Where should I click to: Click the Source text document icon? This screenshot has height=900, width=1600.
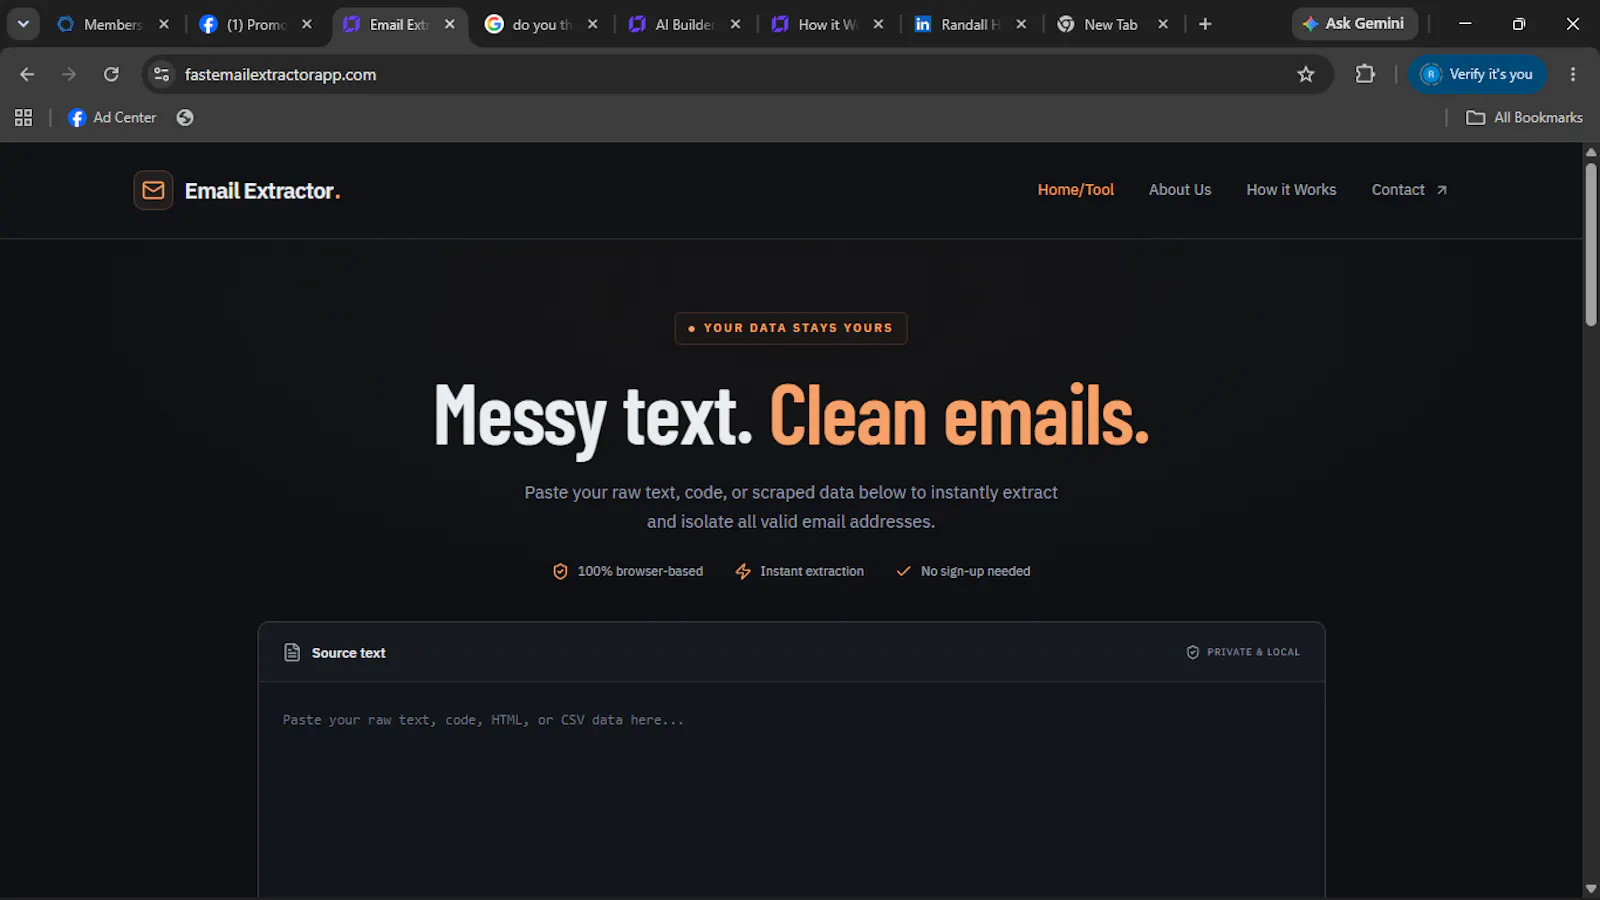[x=292, y=652]
